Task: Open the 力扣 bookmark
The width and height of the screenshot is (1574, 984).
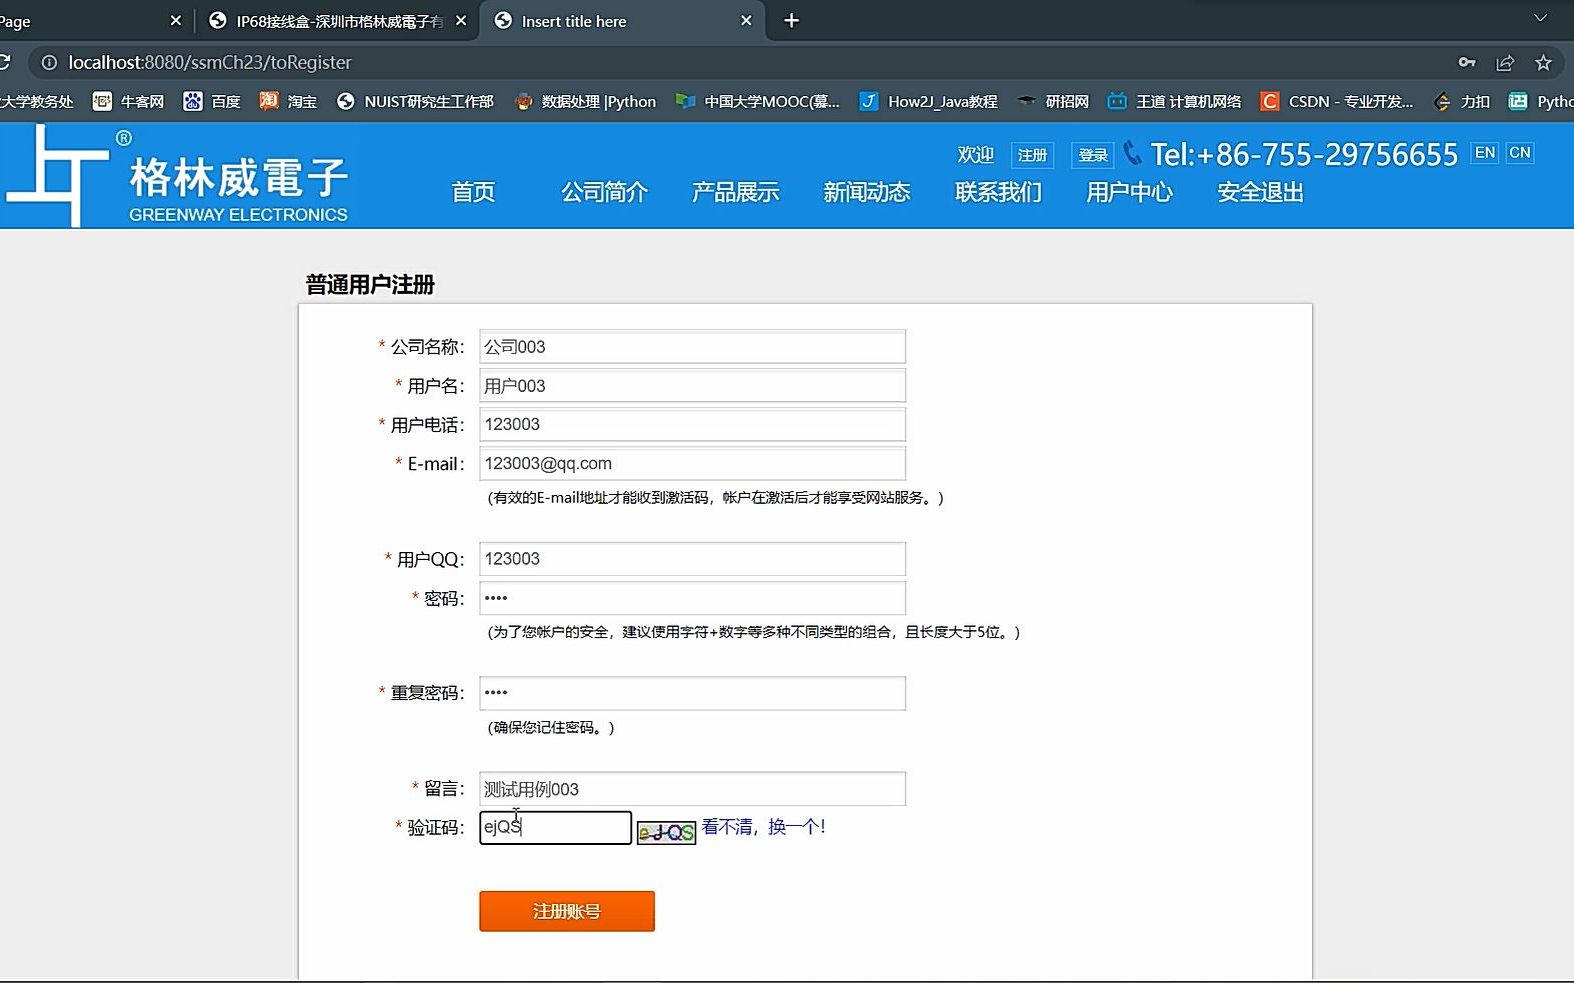Action: pos(1462,101)
